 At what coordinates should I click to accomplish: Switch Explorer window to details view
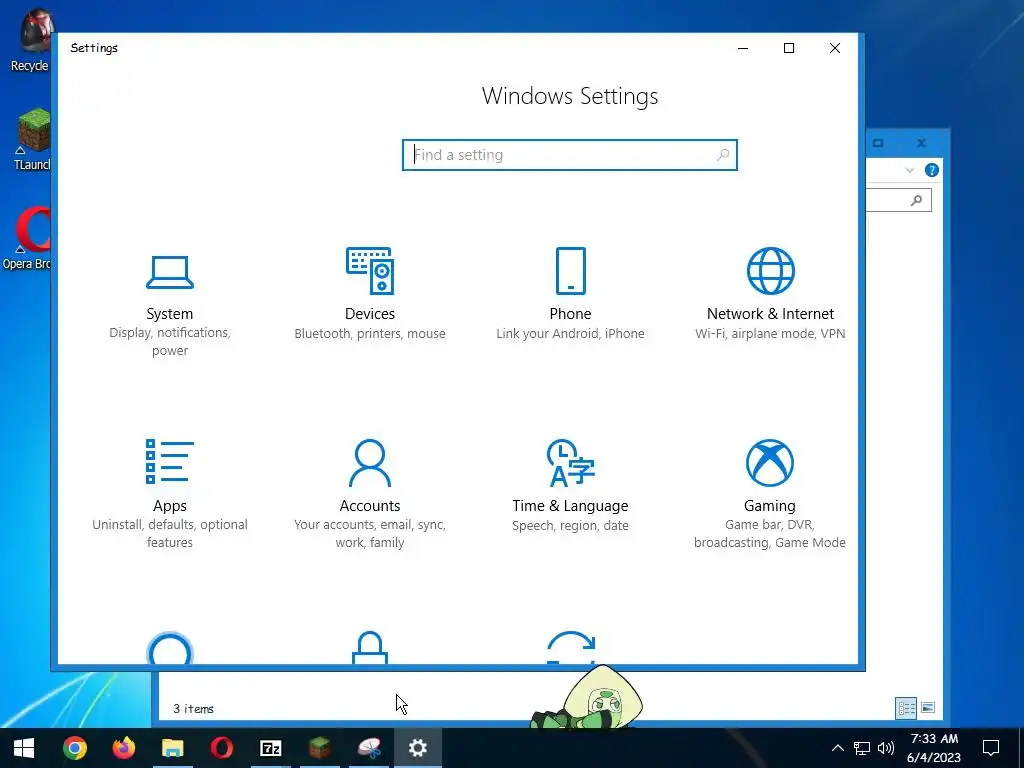pos(906,708)
